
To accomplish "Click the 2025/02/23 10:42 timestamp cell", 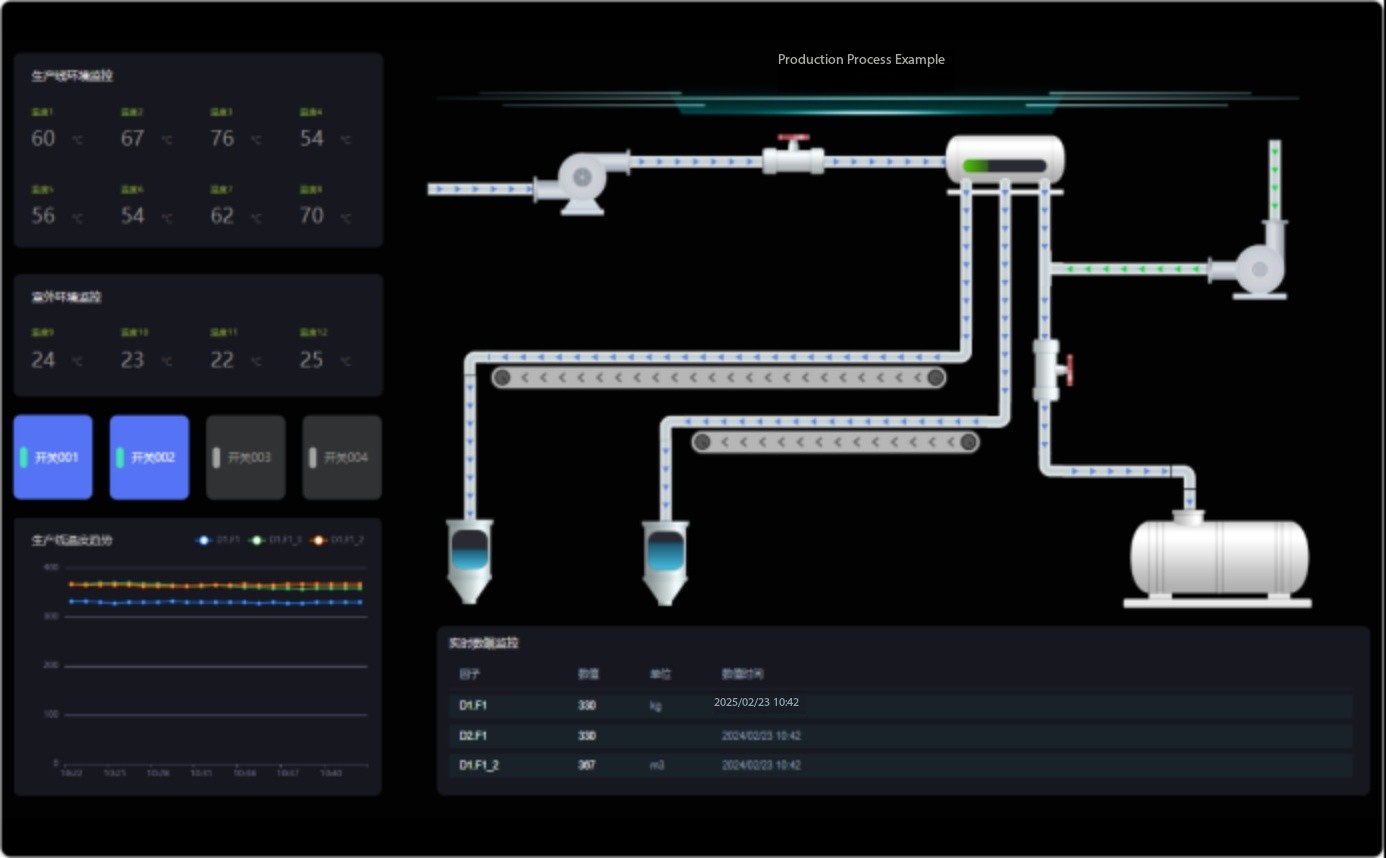I will 756,702.
